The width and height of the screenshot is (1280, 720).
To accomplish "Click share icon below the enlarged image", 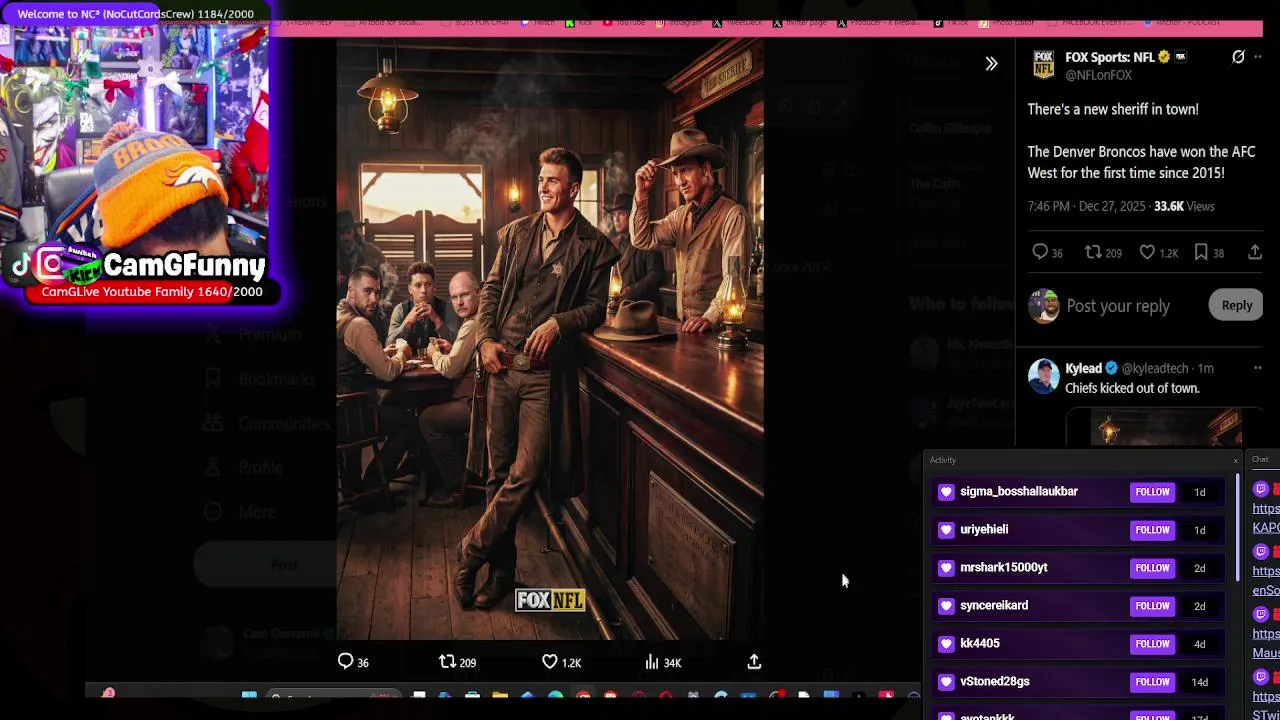I will [754, 661].
